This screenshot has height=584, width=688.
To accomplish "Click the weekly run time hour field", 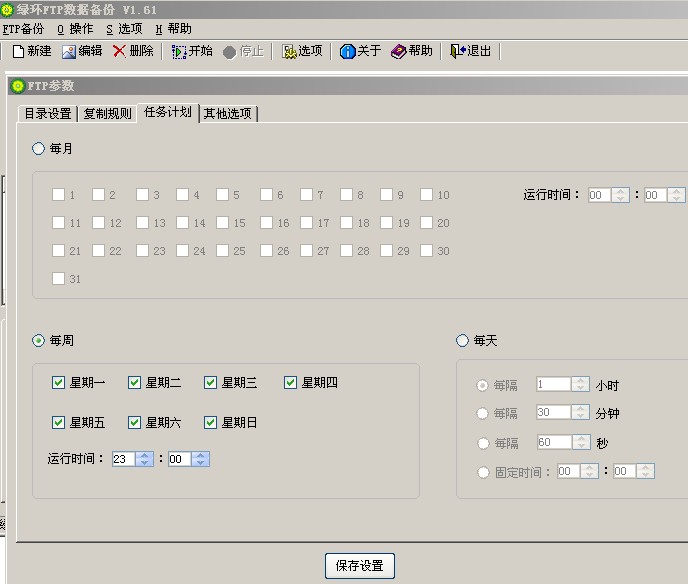I will pos(122,459).
